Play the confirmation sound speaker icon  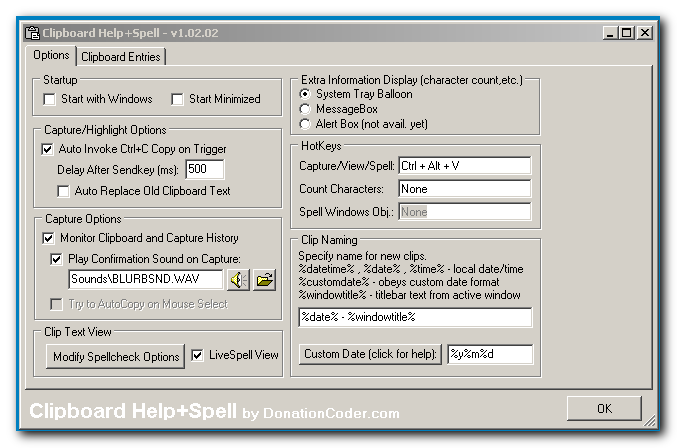pos(238,280)
